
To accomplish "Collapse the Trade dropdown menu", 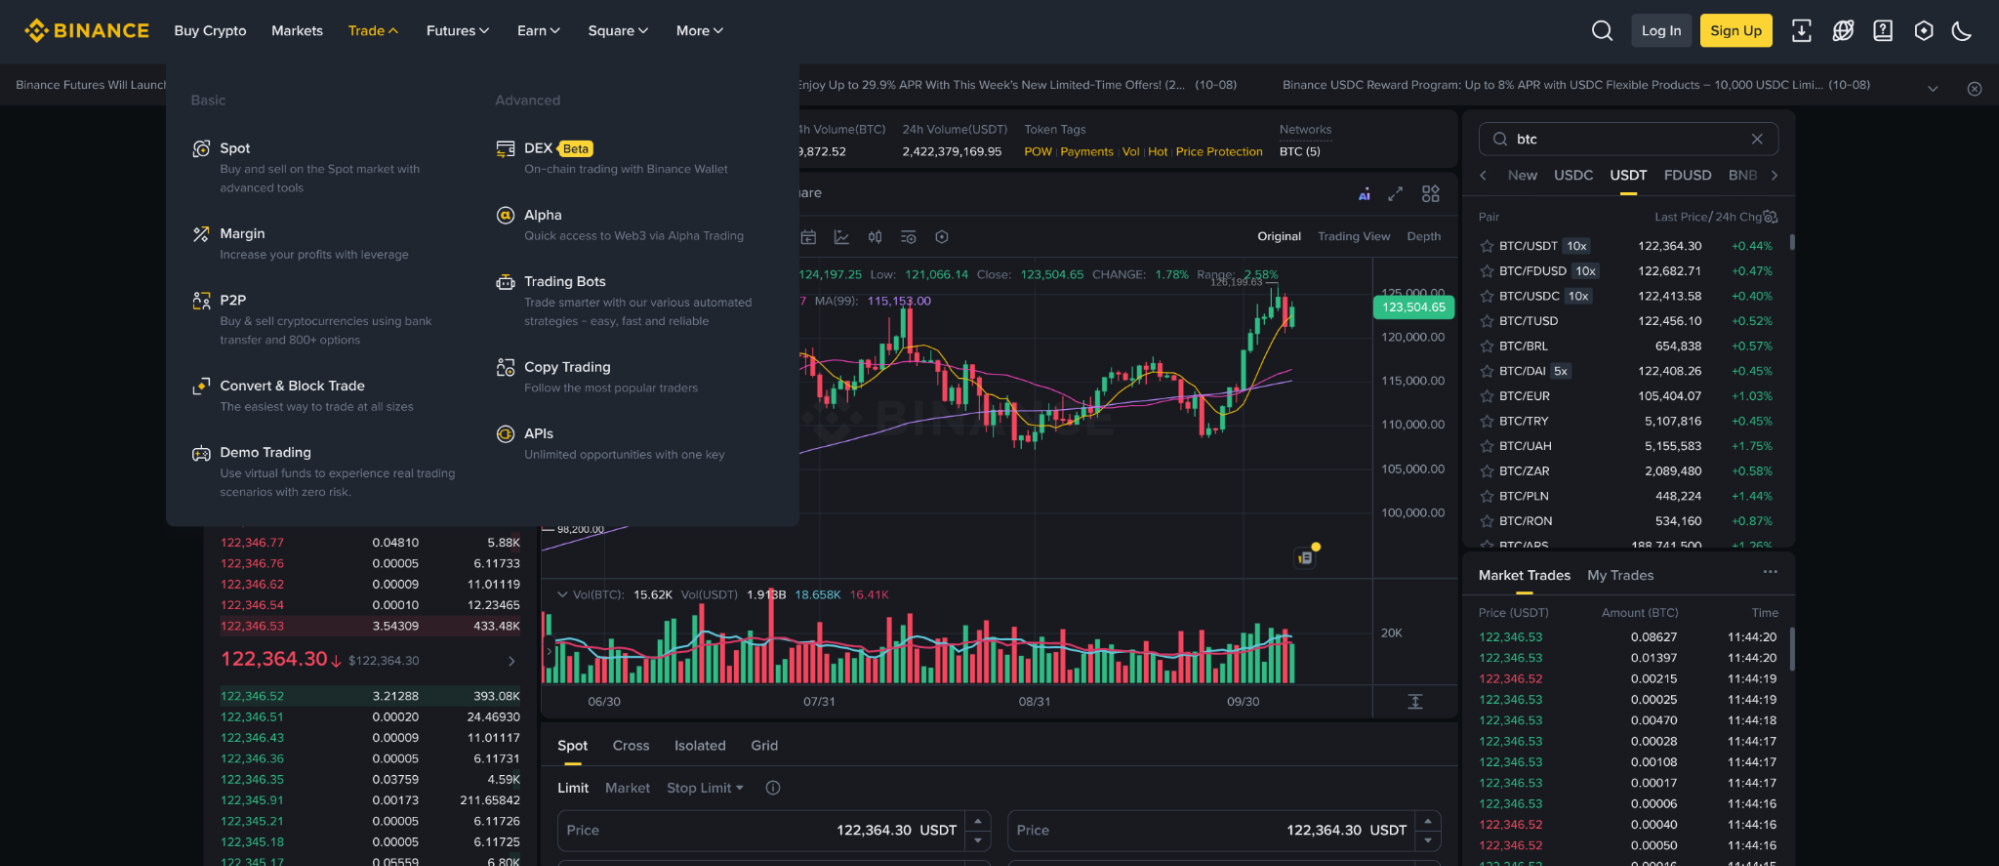I will [373, 31].
